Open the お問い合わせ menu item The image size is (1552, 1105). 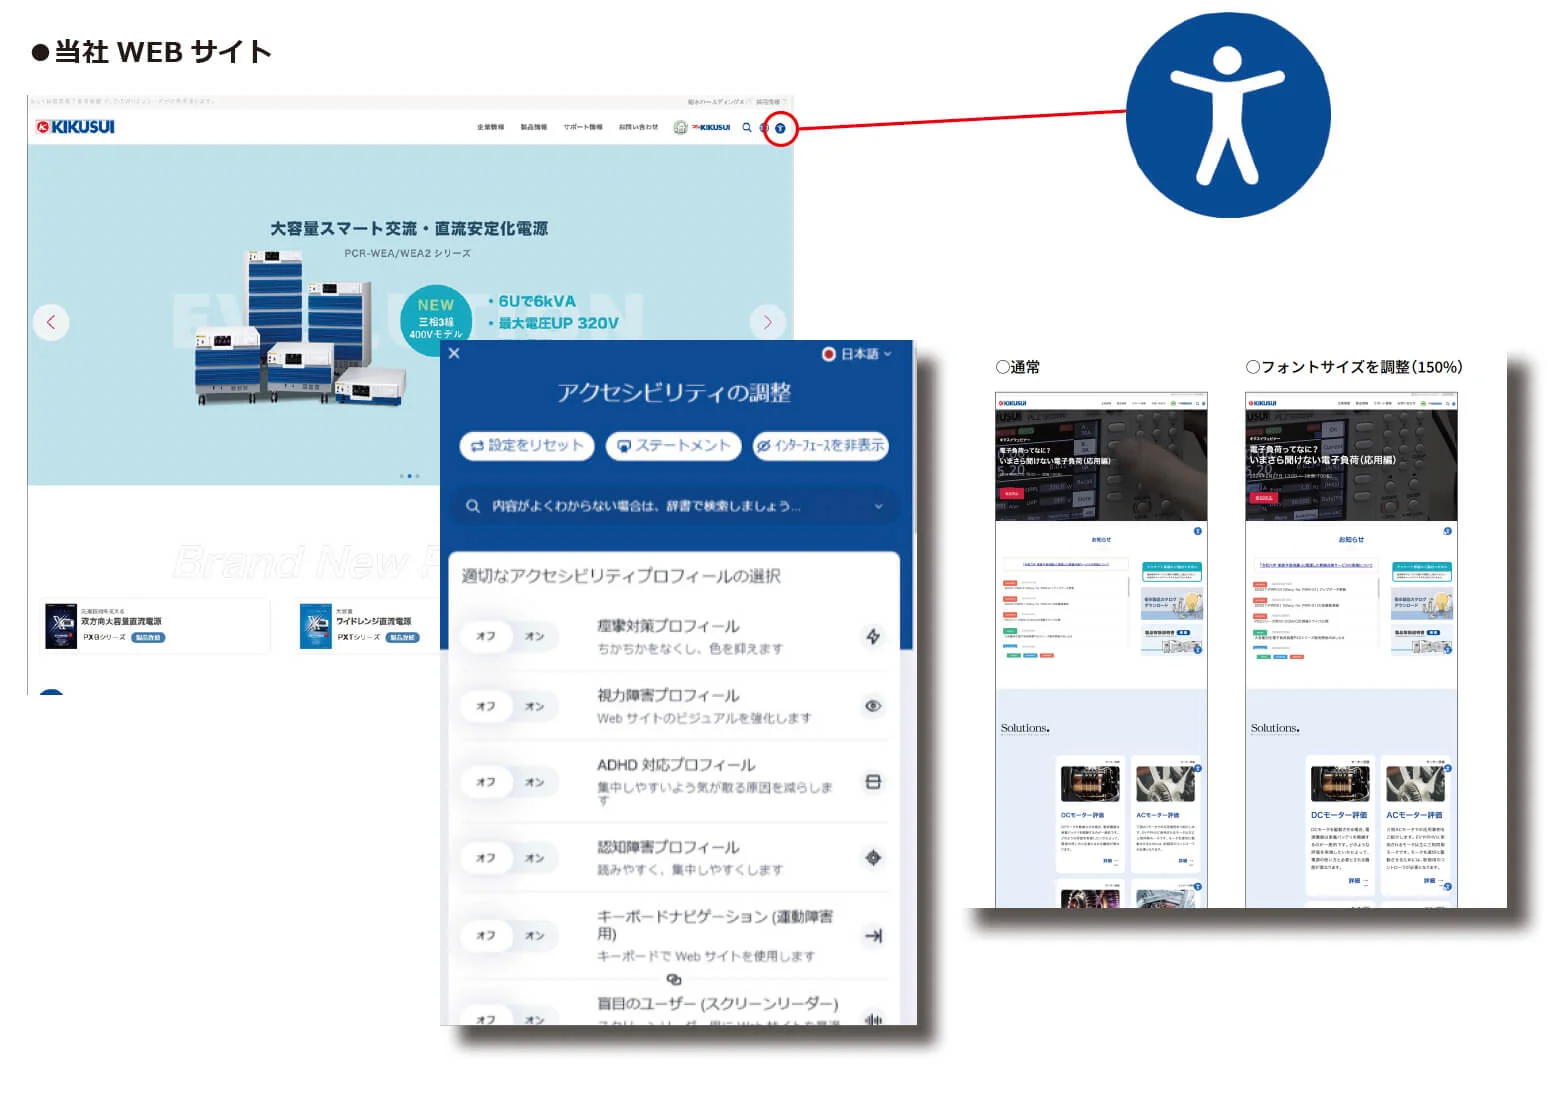tap(638, 127)
